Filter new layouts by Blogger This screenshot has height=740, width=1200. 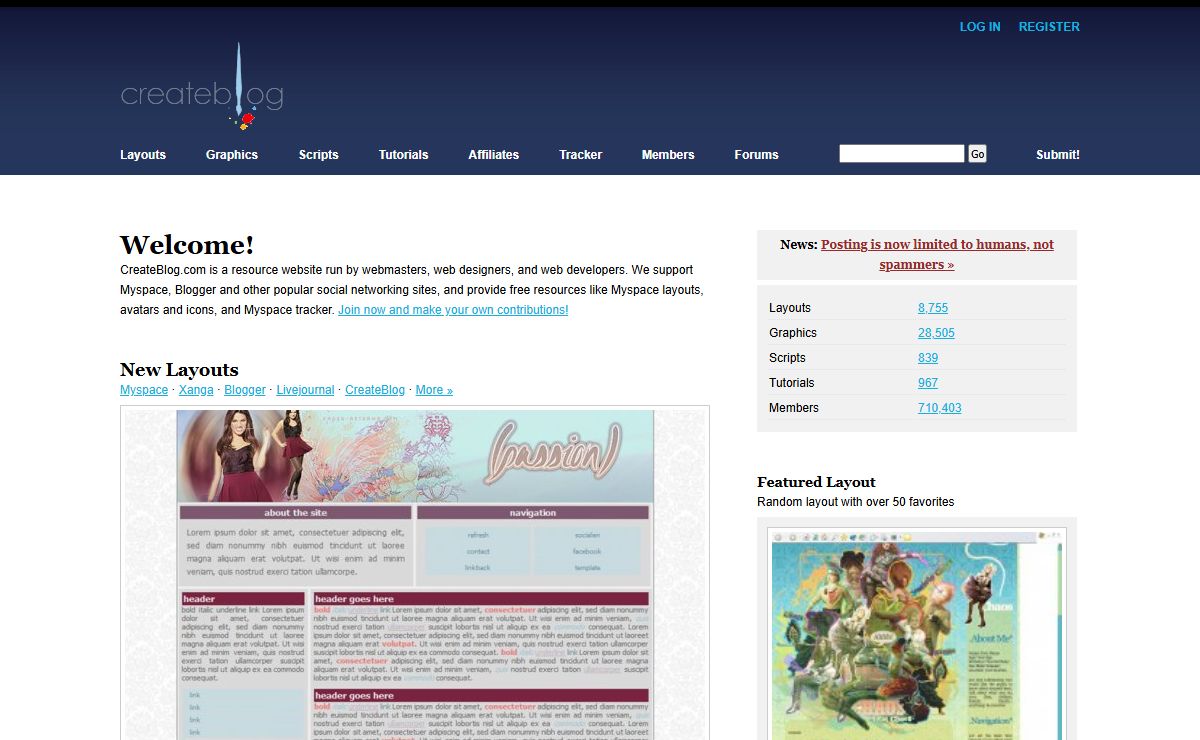tap(245, 390)
